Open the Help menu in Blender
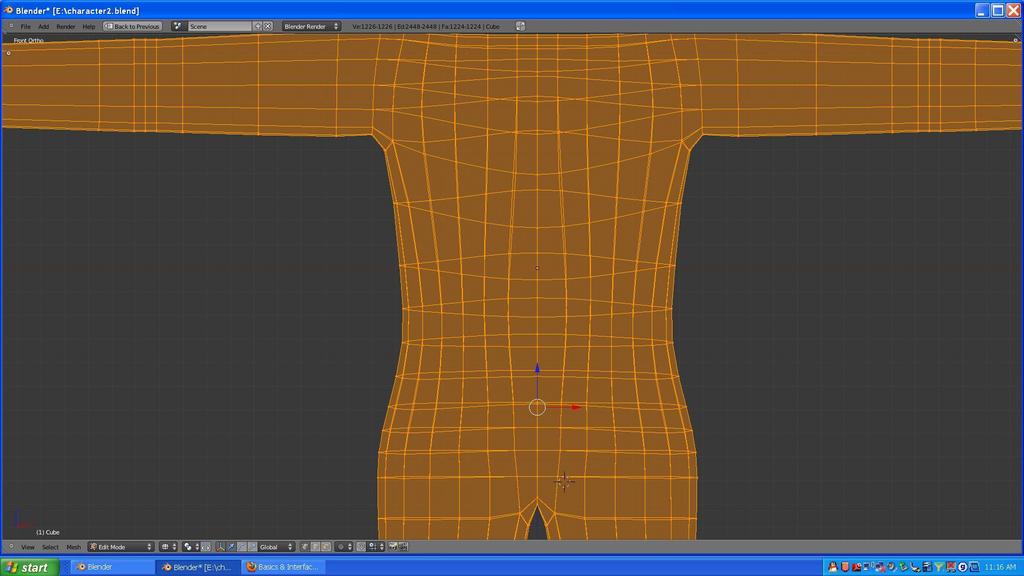The image size is (1024, 576). click(89, 27)
